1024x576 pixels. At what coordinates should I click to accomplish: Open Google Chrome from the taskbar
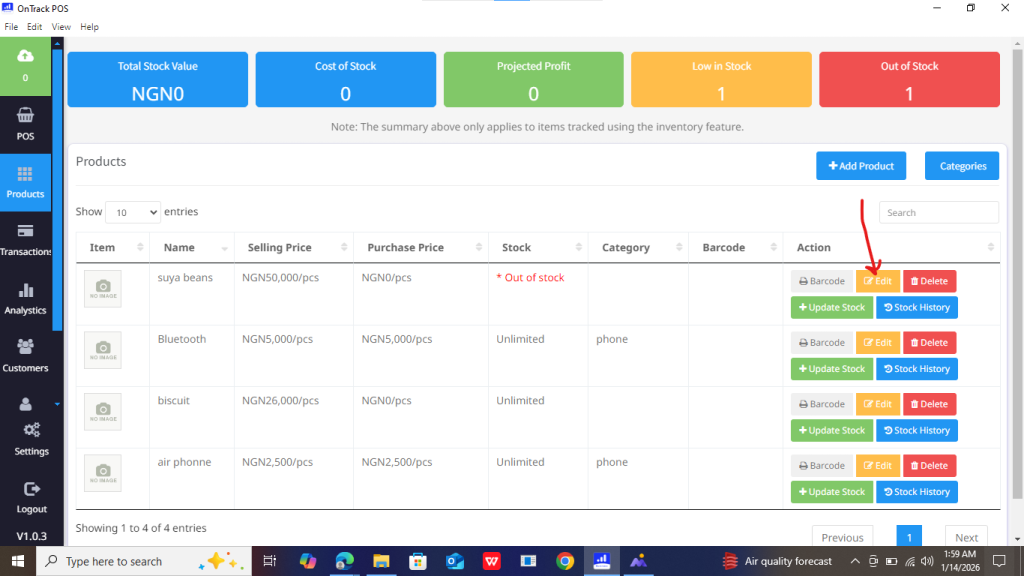(565, 561)
